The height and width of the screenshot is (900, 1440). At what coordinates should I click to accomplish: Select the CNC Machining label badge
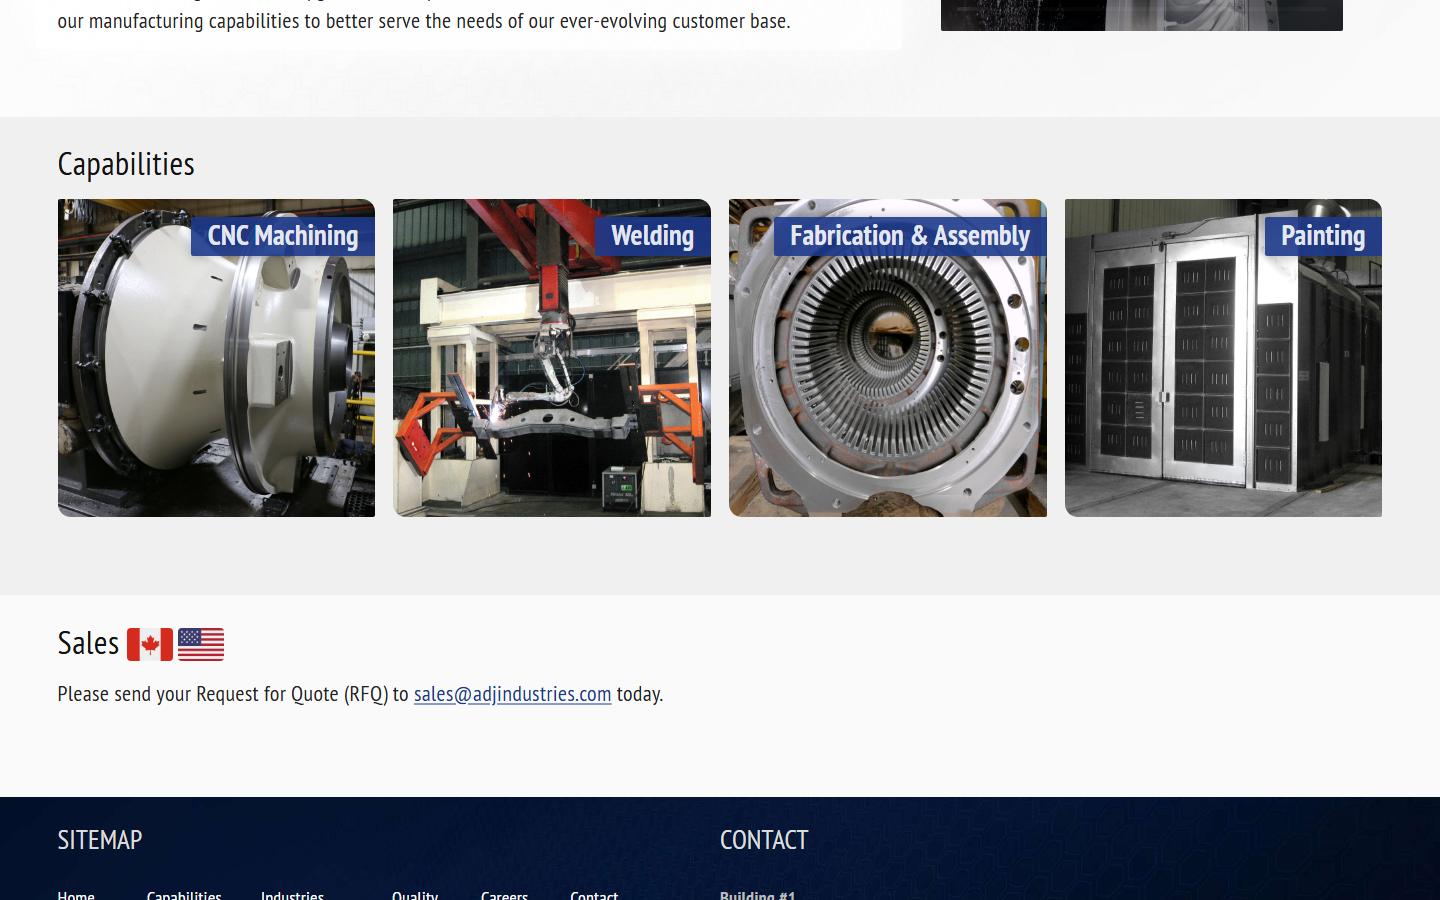(281, 236)
